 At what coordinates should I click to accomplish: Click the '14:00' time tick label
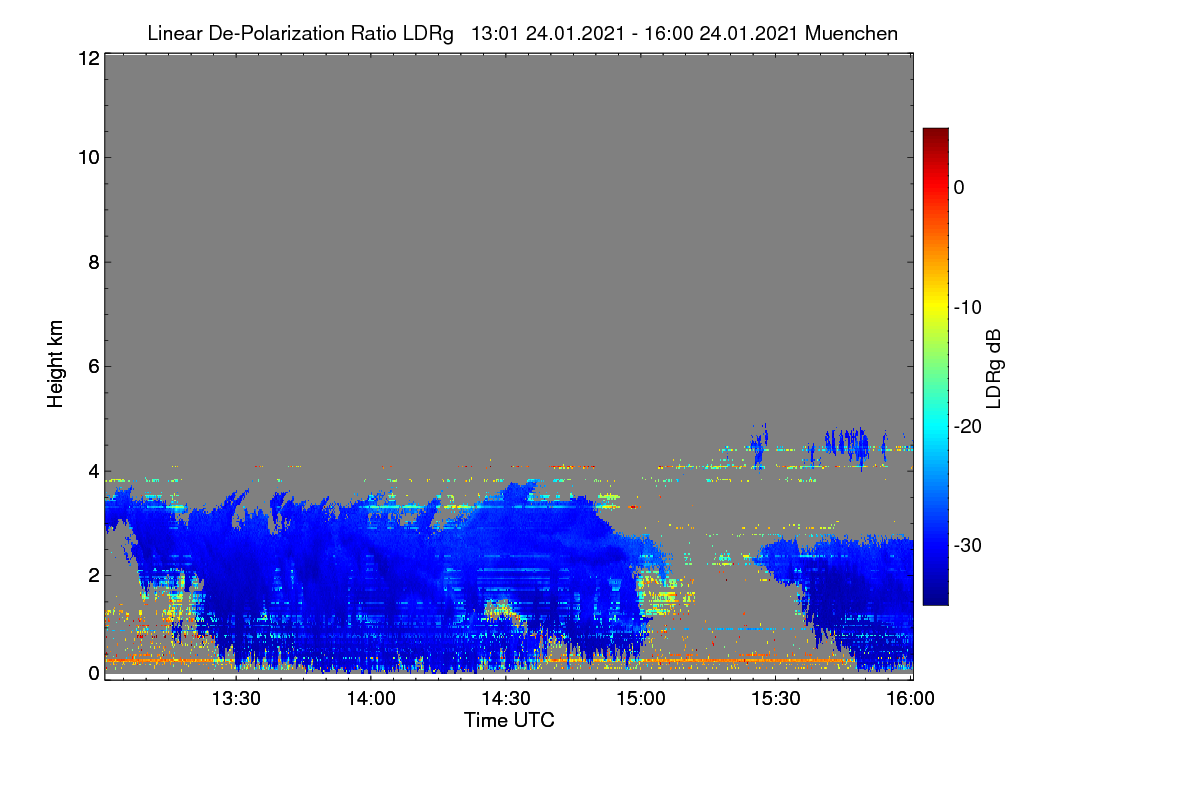click(370, 700)
